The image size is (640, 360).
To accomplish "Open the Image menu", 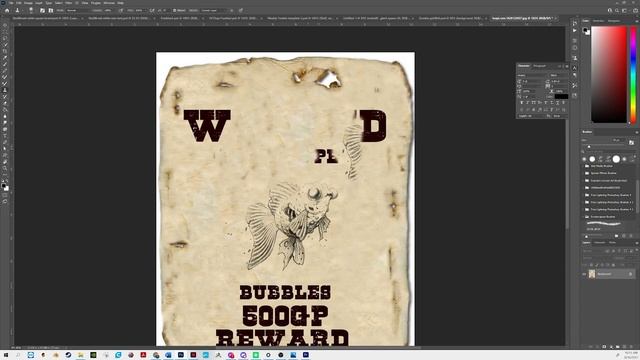I will pyautogui.click(x=28, y=3).
